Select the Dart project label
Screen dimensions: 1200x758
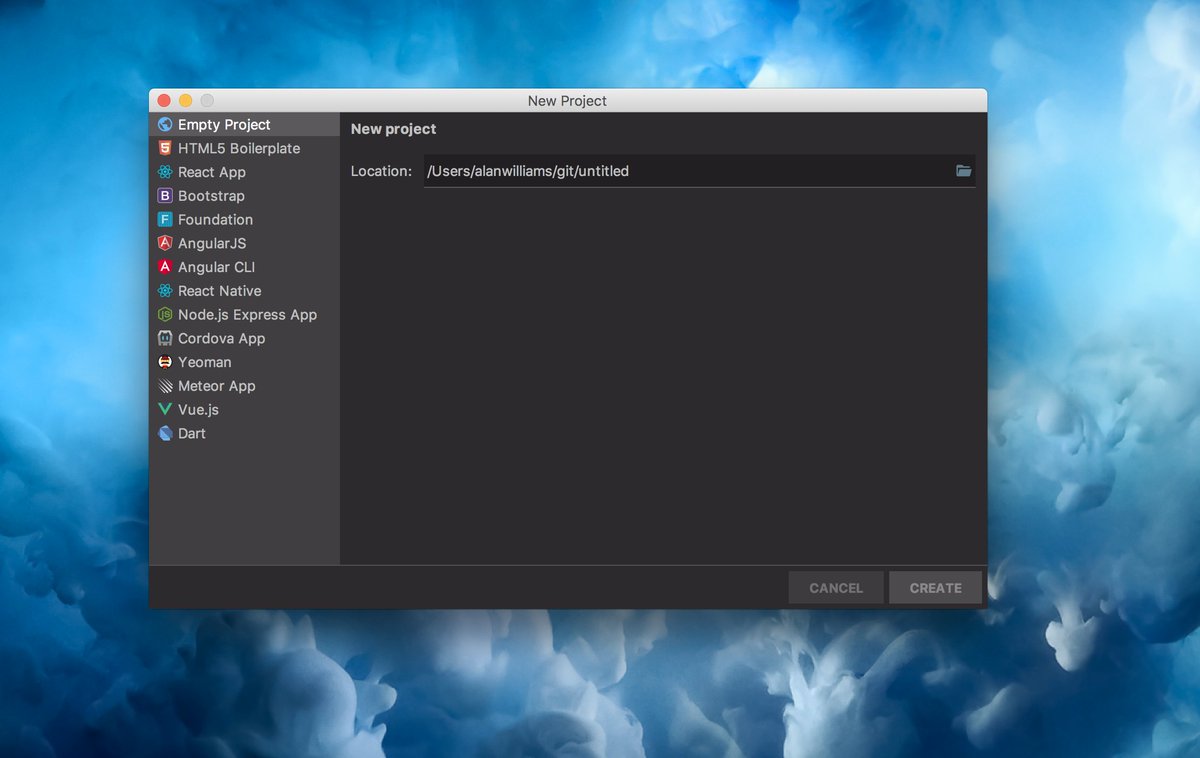tap(192, 433)
